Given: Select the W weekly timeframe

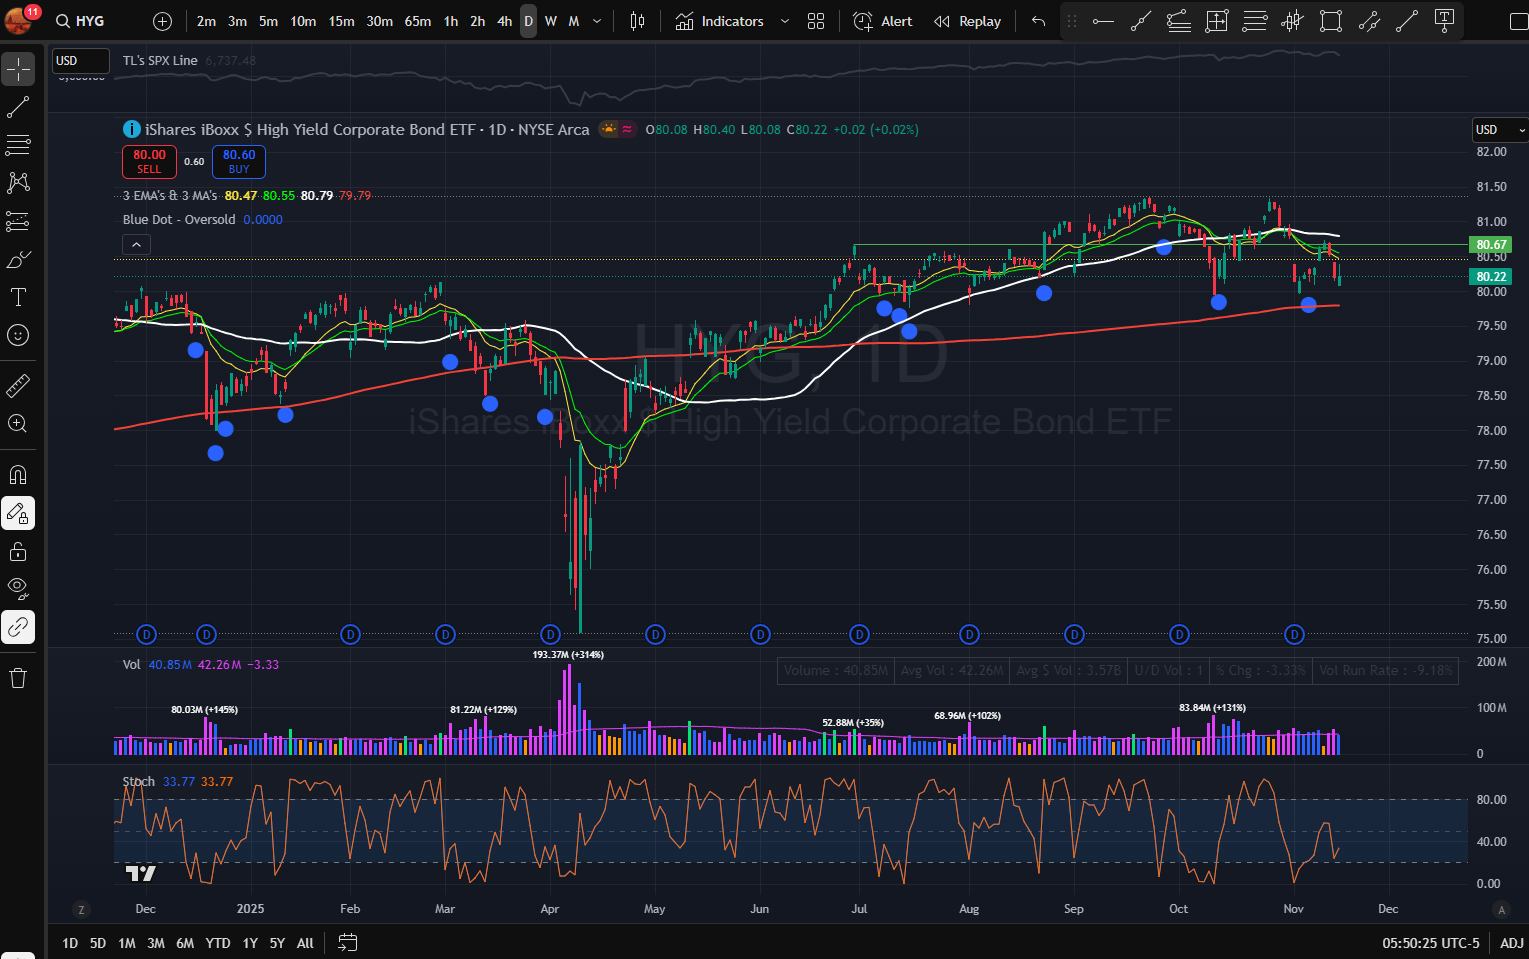Looking at the screenshot, I should click(551, 21).
